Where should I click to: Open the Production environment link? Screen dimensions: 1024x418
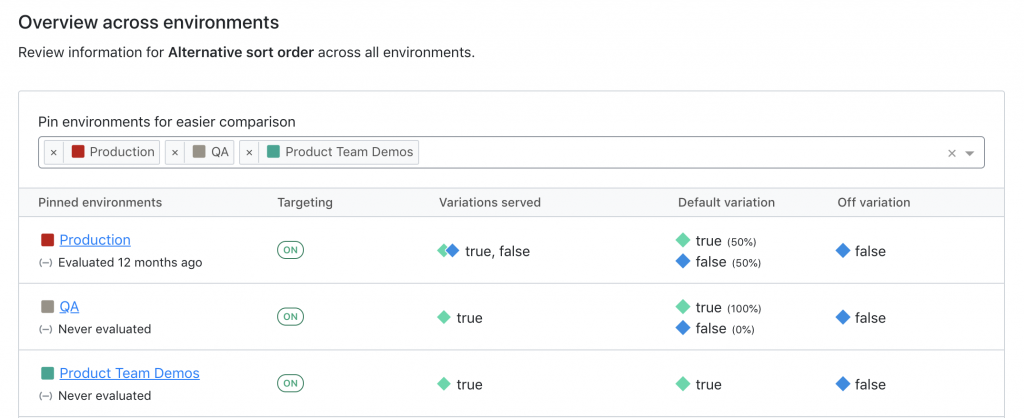click(x=95, y=240)
